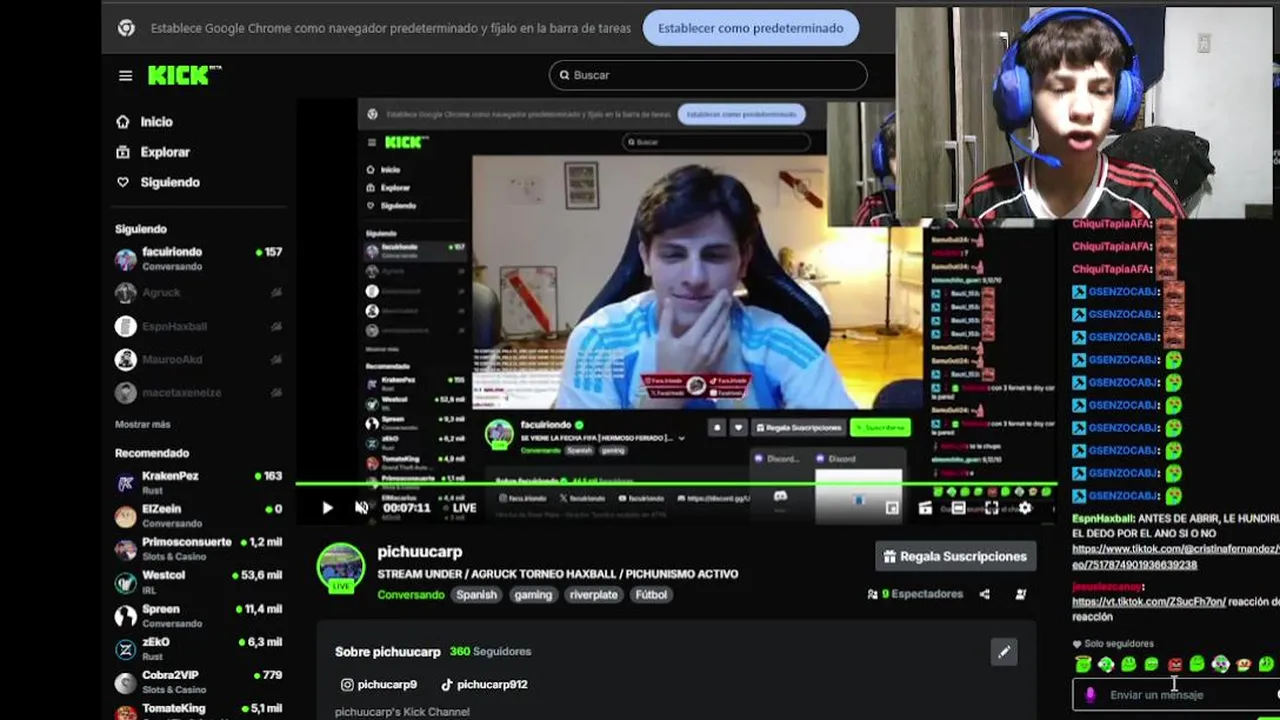Click the Conversando category link
1280x720 pixels.
pyautogui.click(x=410, y=594)
